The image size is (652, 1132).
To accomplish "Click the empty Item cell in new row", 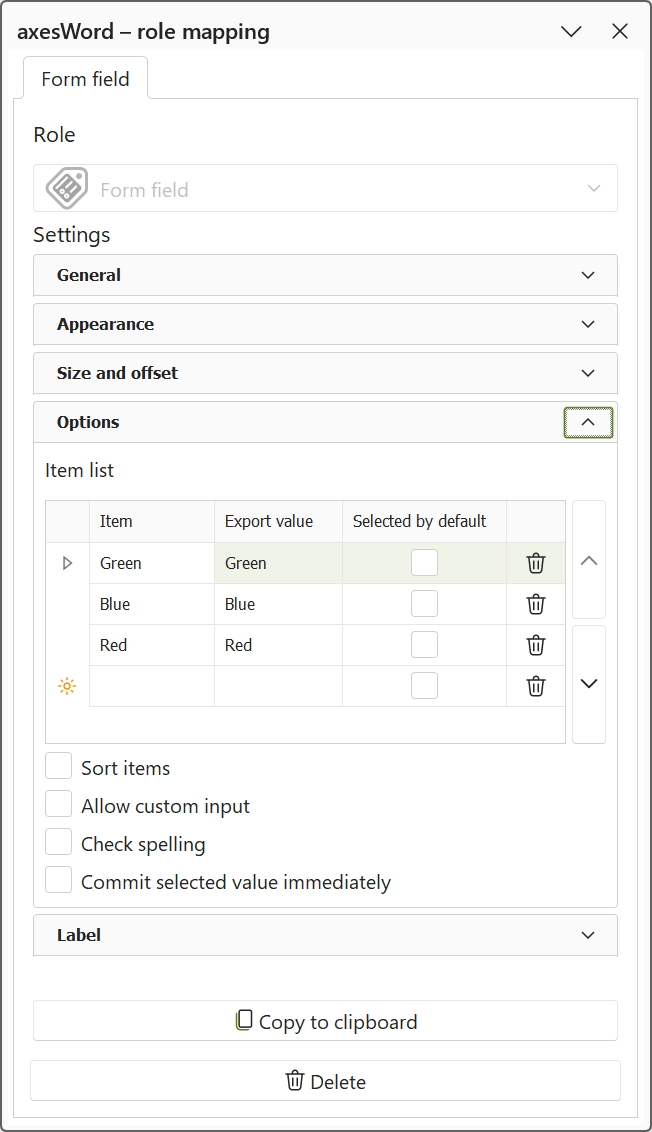I will click(x=152, y=686).
